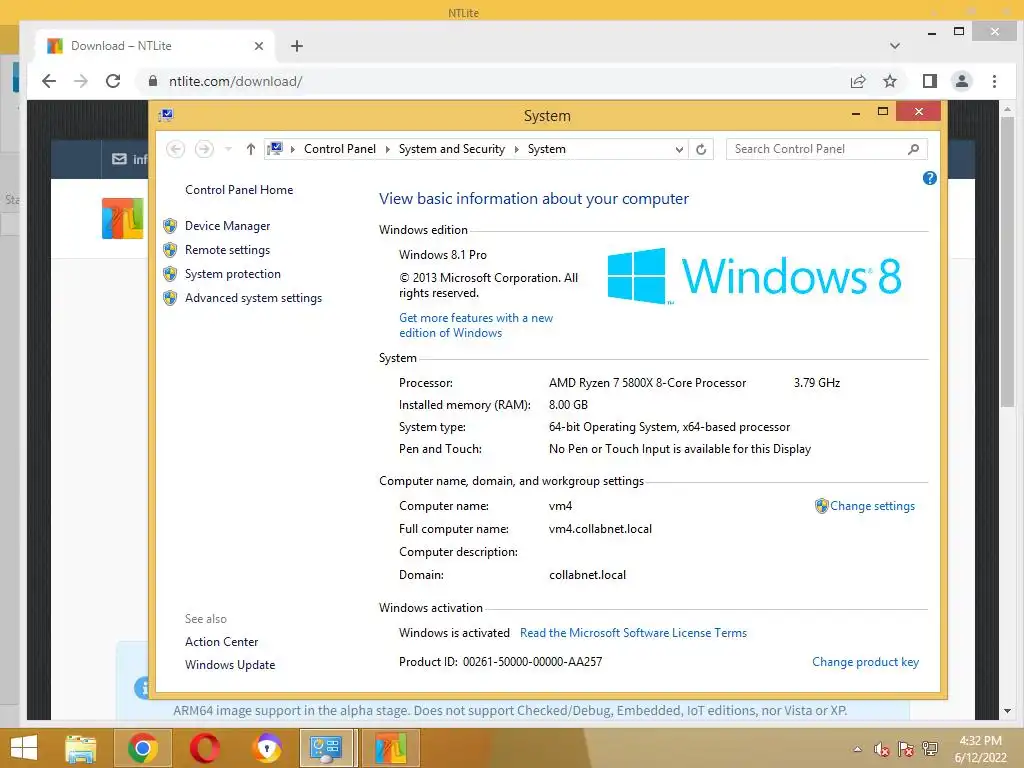The width and height of the screenshot is (1024, 768).
Task: Open recent locations dropdown arrow
Action: click(x=228, y=149)
